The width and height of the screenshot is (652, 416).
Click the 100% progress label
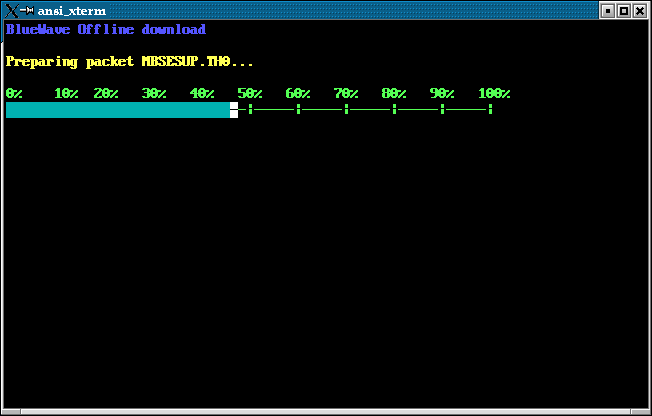[494, 93]
